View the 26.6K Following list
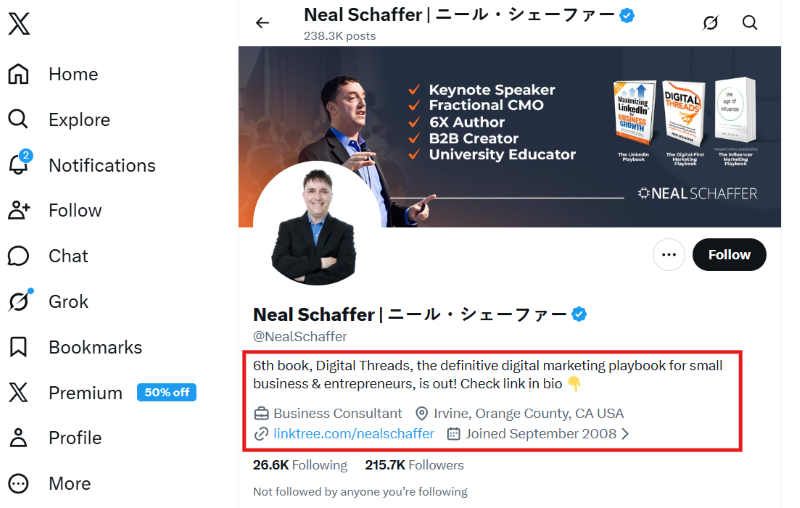This screenshot has width=800, height=508. [300, 465]
